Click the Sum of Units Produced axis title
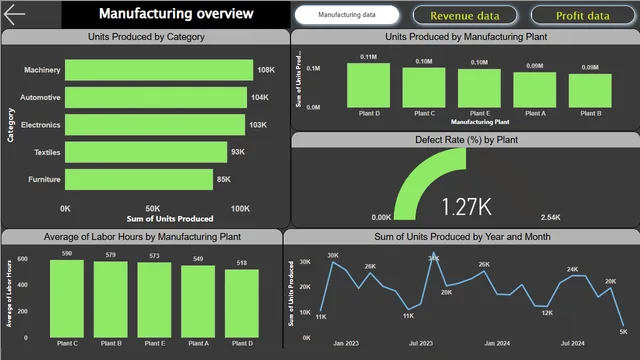 [170, 219]
